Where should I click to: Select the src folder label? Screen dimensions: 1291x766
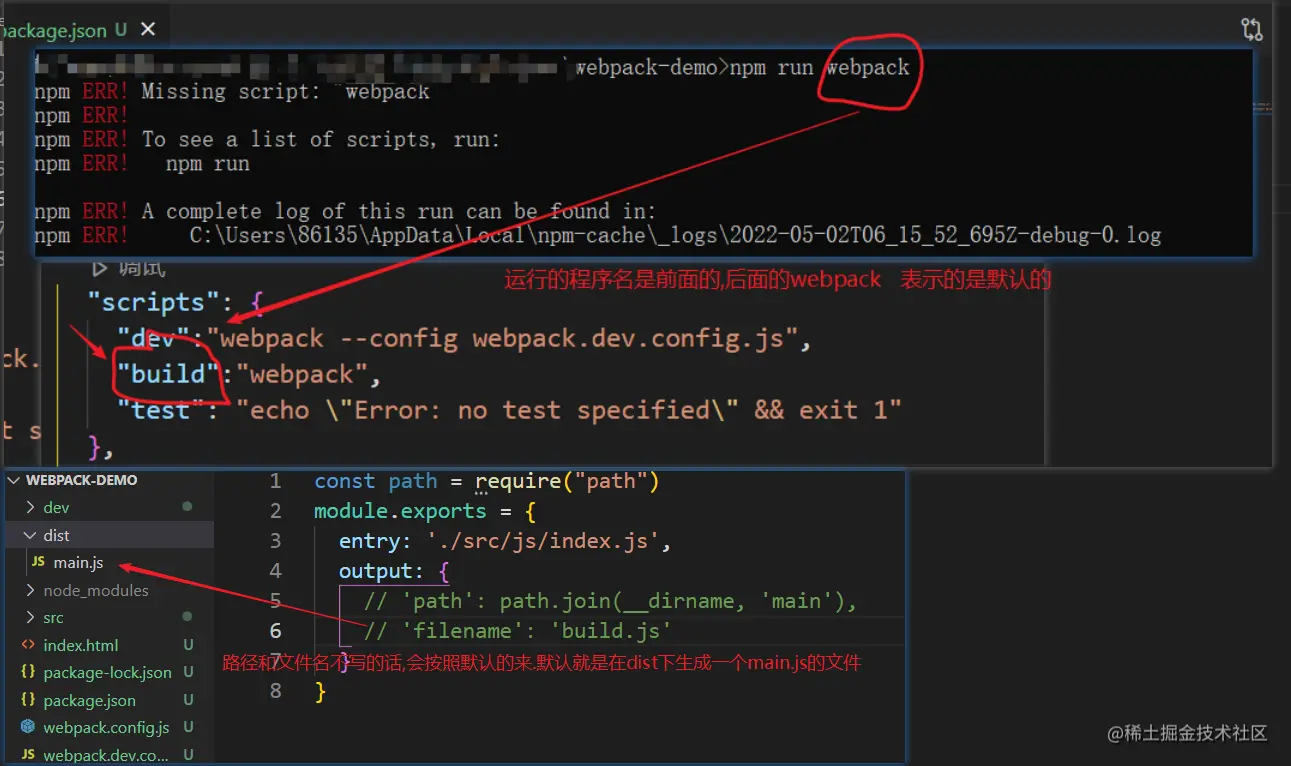tap(53, 618)
